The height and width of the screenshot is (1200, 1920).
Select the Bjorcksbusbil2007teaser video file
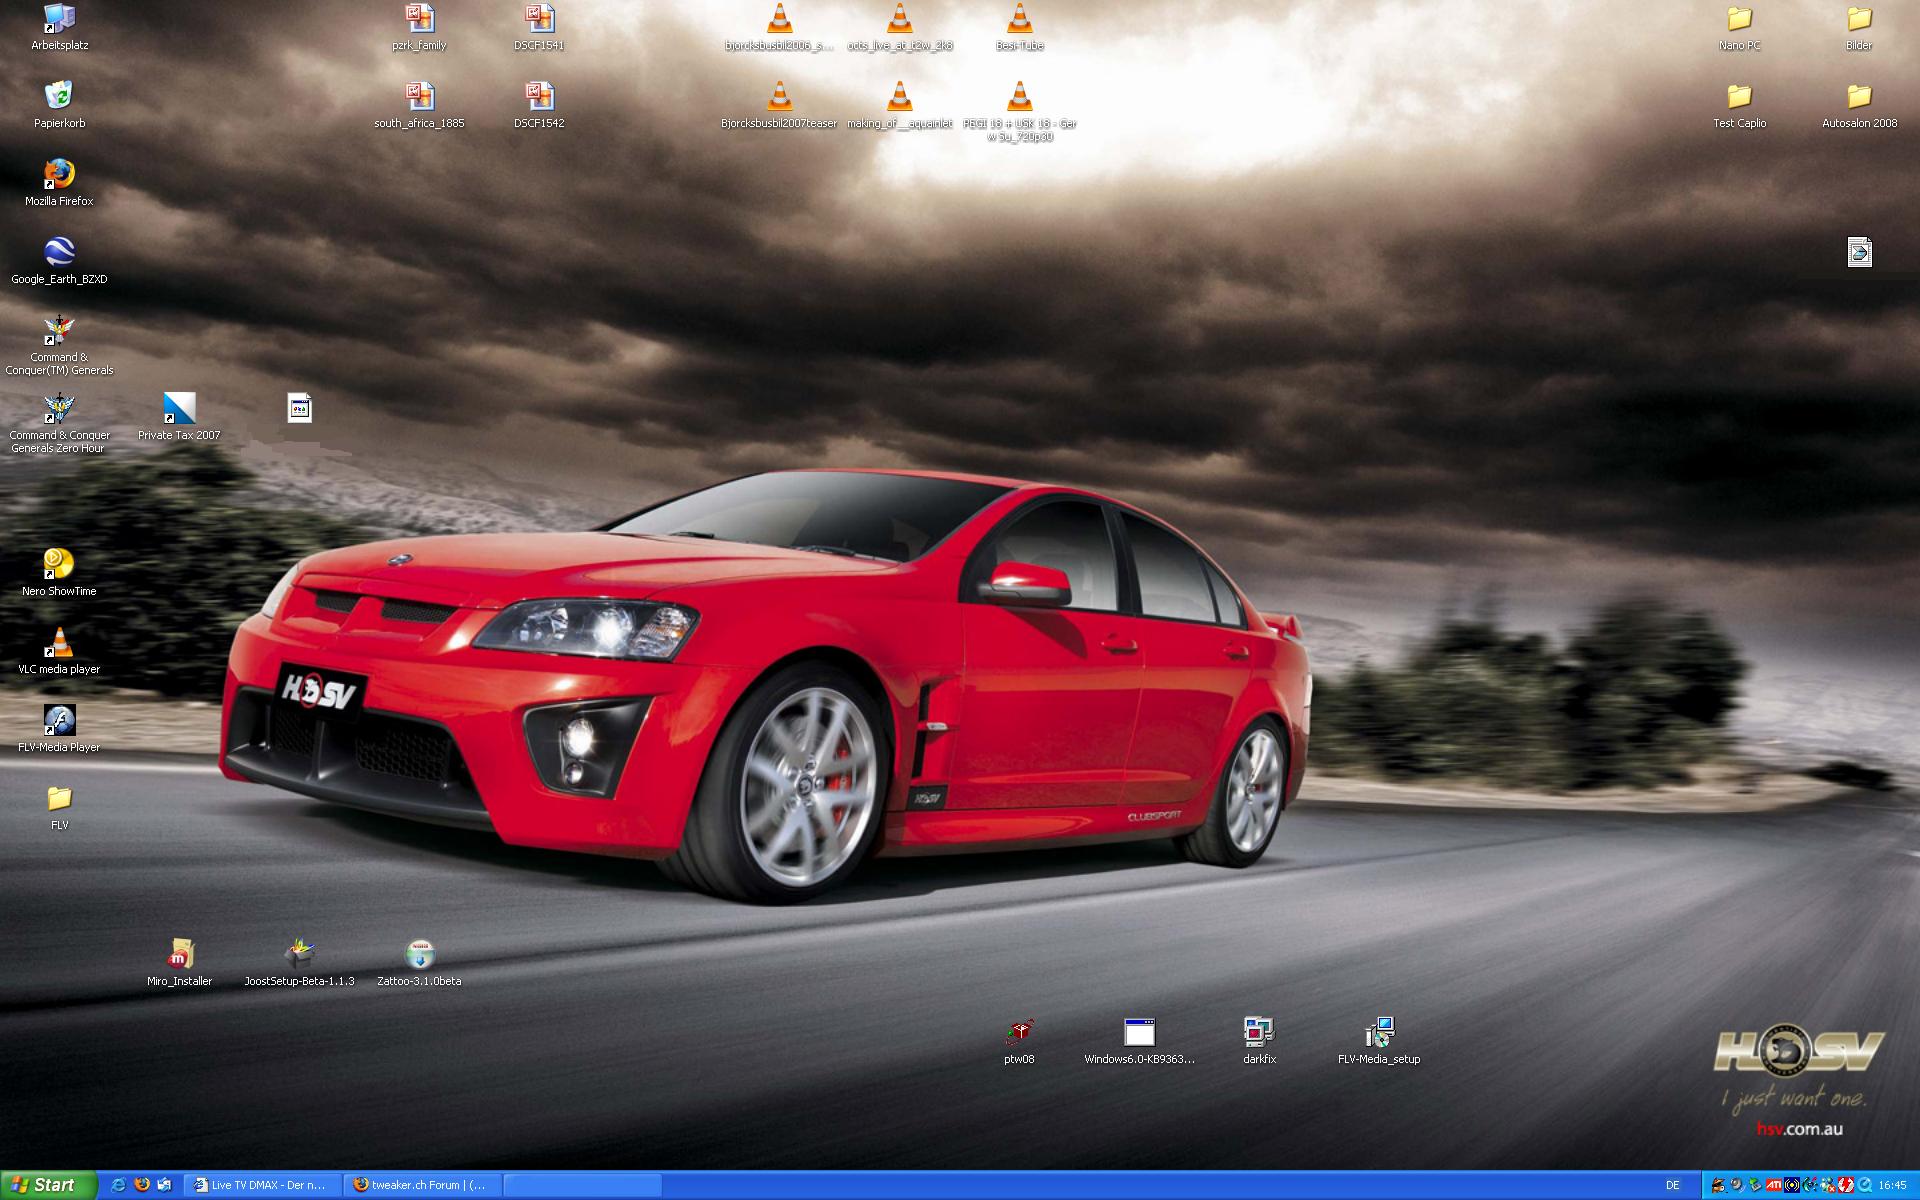(x=779, y=96)
